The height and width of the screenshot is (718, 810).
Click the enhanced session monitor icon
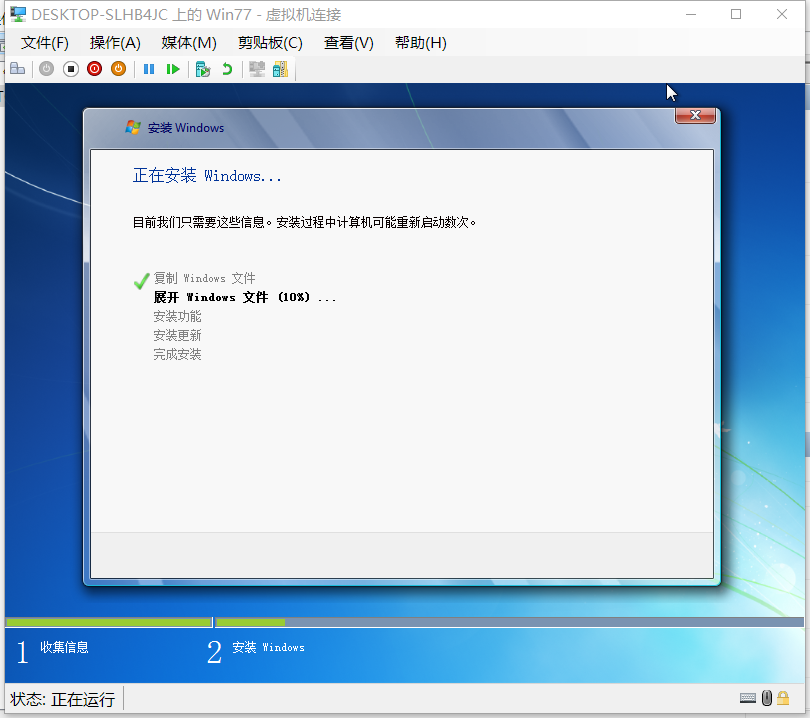tap(257, 69)
